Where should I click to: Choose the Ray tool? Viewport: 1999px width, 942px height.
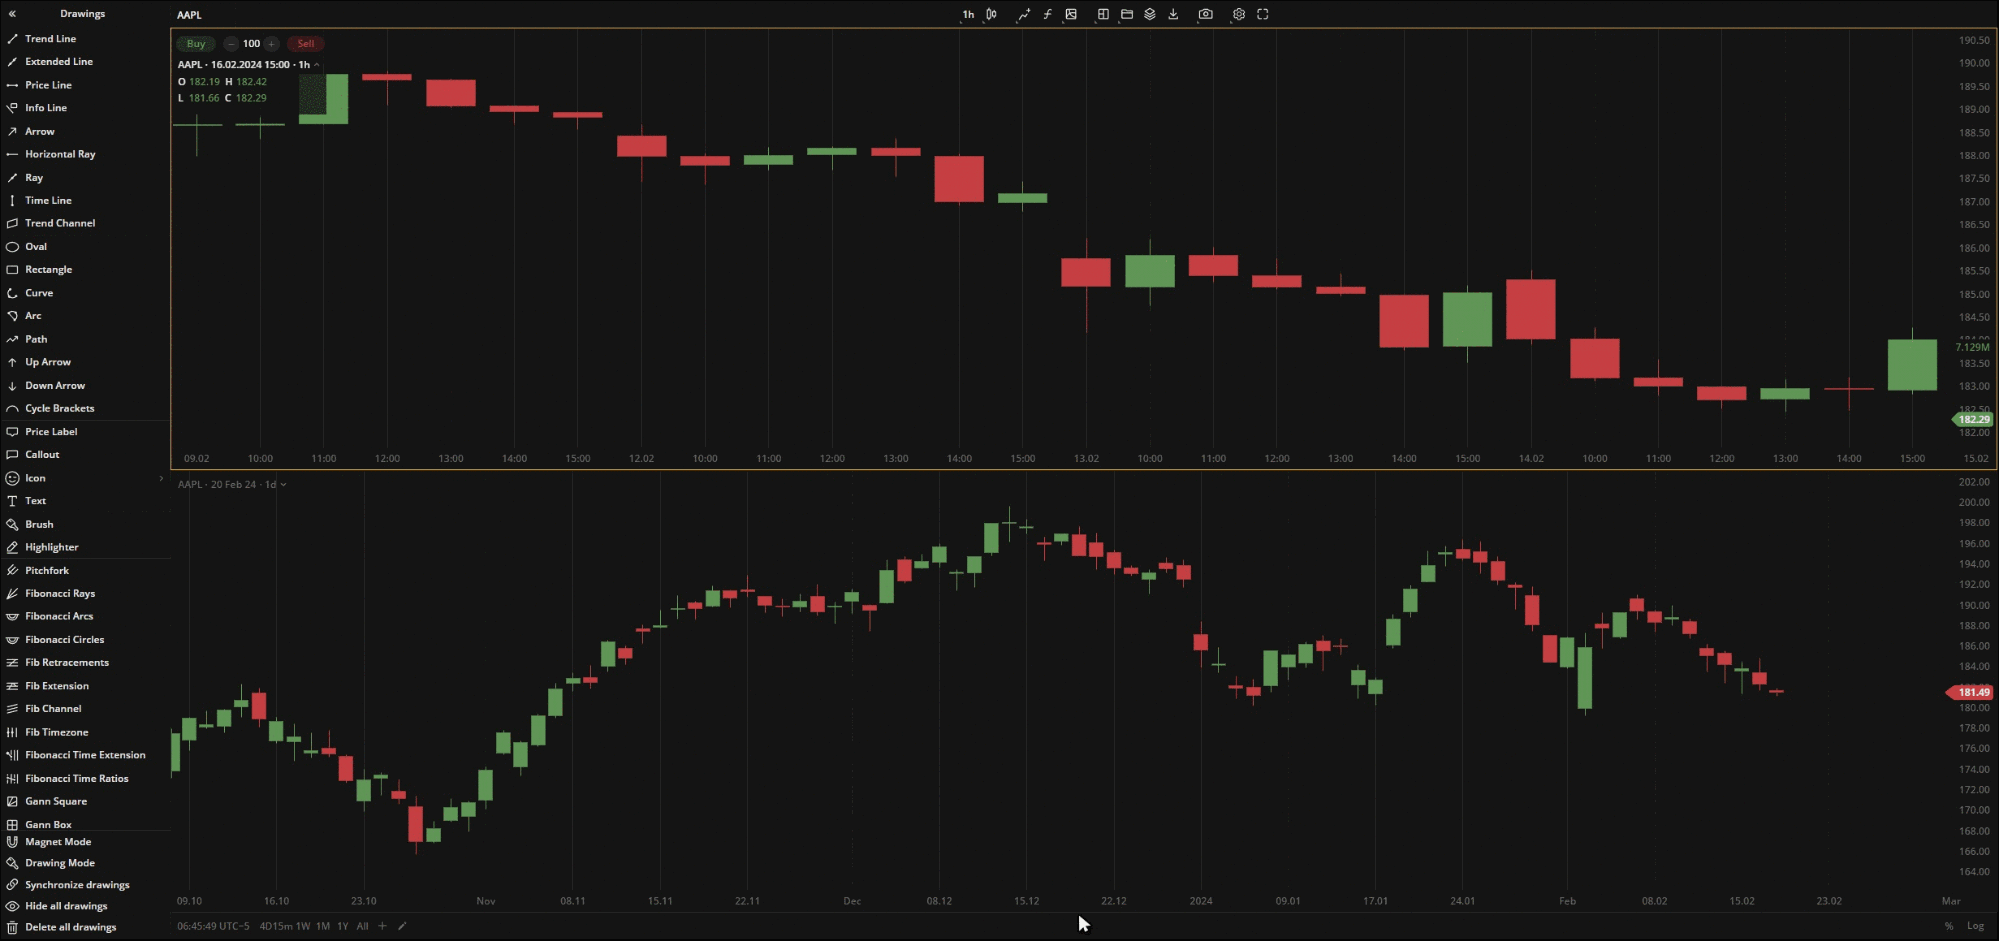pos(34,178)
